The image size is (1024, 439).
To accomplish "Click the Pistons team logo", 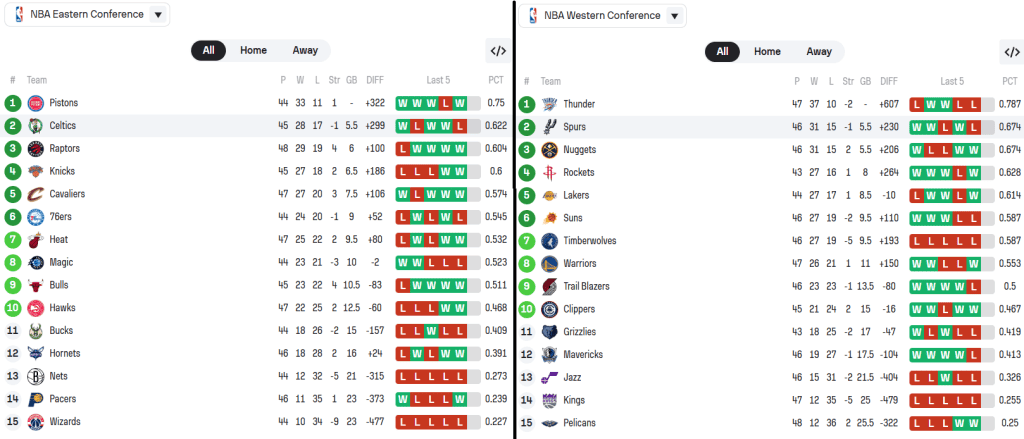I will tap(35, 103).
